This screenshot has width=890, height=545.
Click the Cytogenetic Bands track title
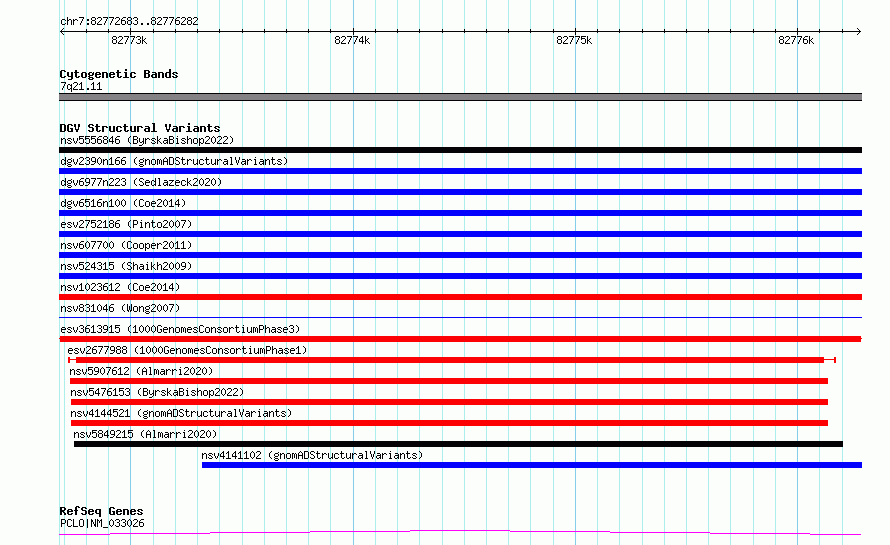[x=119, y=74]
